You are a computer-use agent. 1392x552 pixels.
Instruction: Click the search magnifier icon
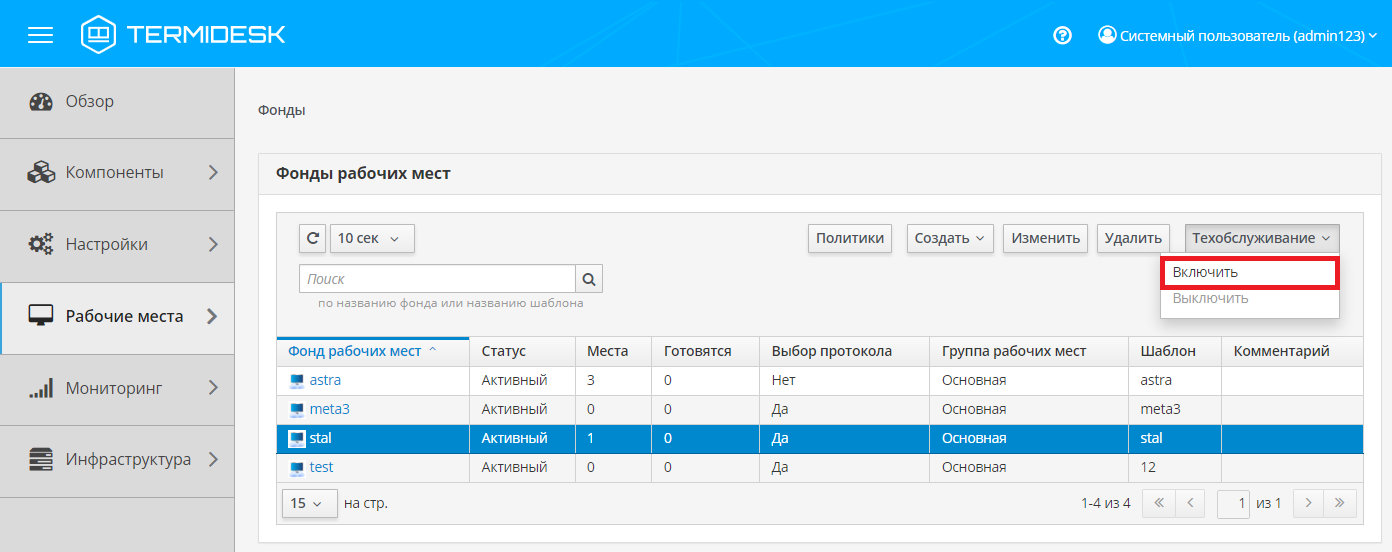[x=589, y=279]
